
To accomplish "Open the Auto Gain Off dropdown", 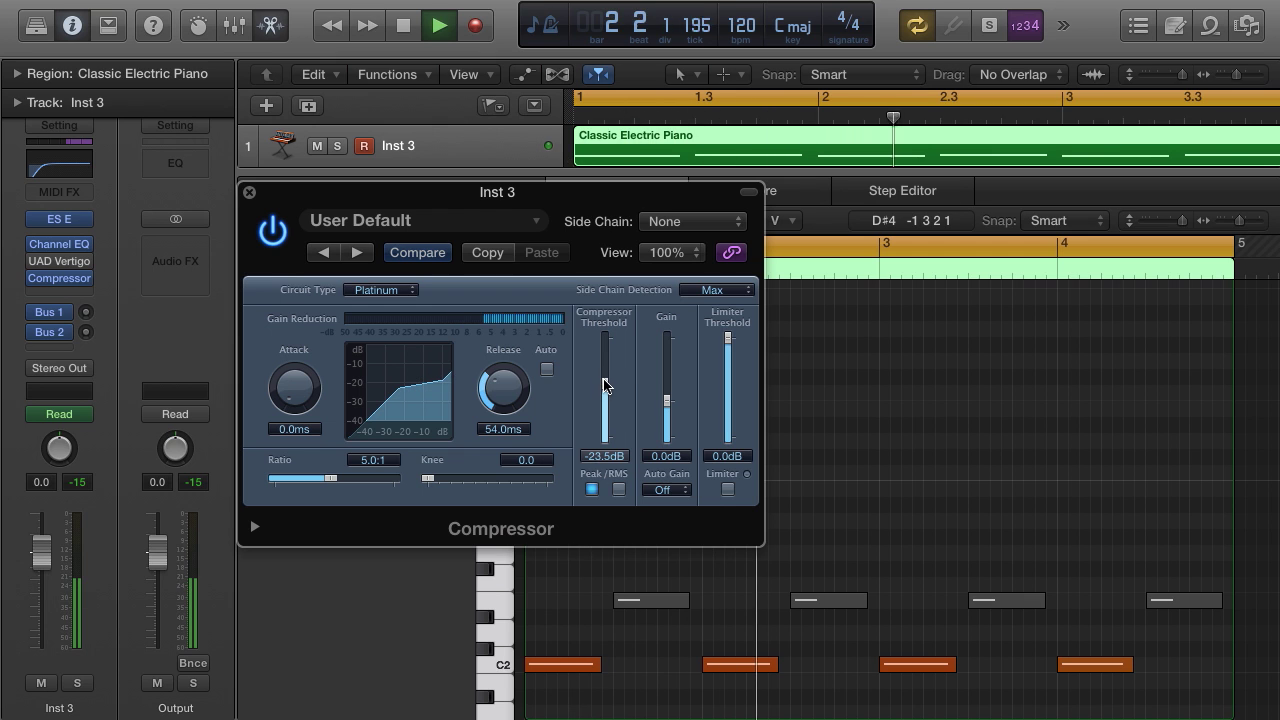I will [x=667, y=490].
